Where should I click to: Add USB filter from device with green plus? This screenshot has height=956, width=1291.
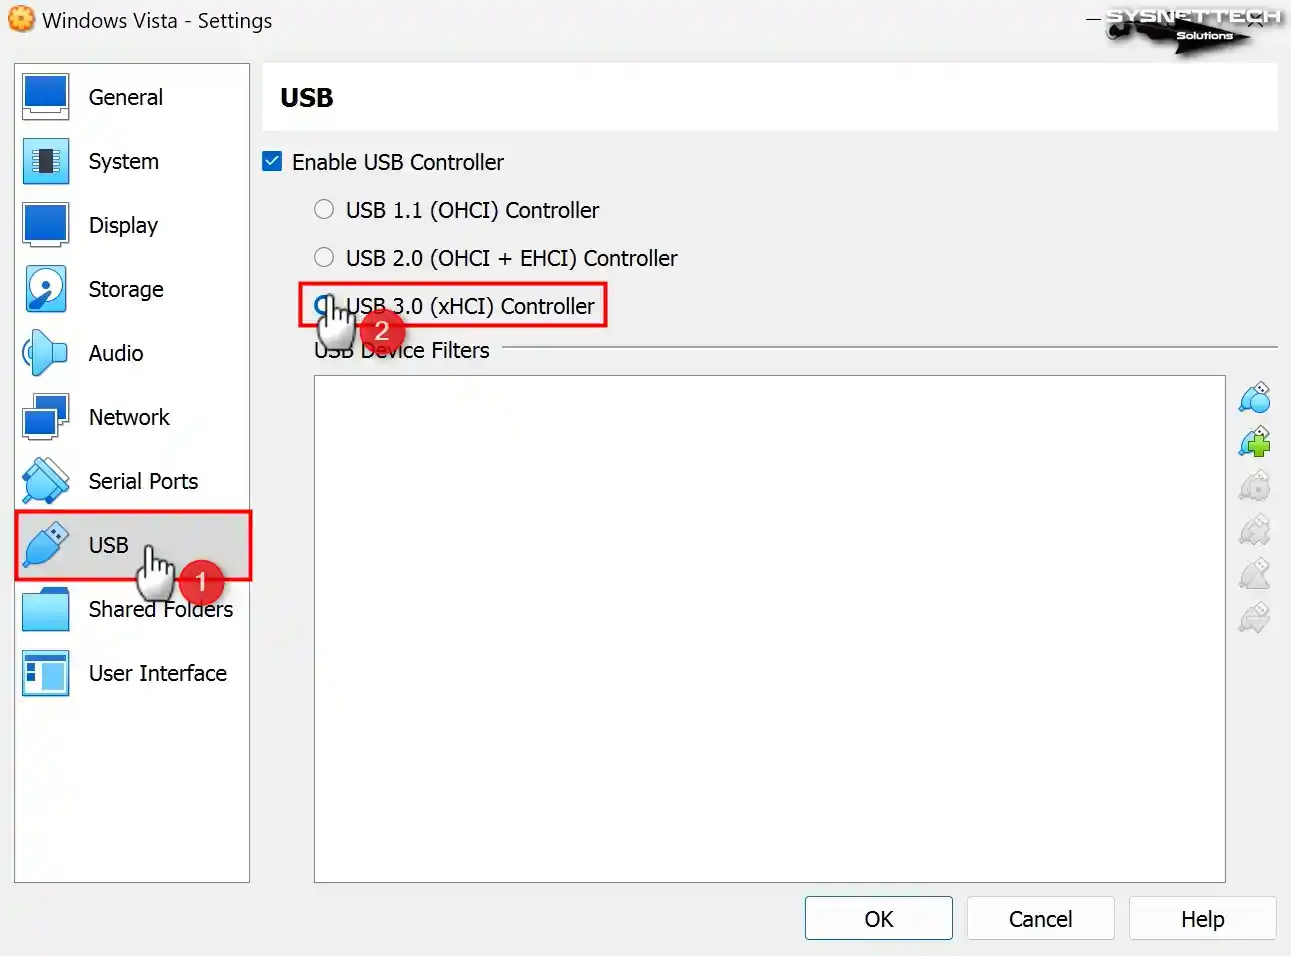pos(1255,441)
